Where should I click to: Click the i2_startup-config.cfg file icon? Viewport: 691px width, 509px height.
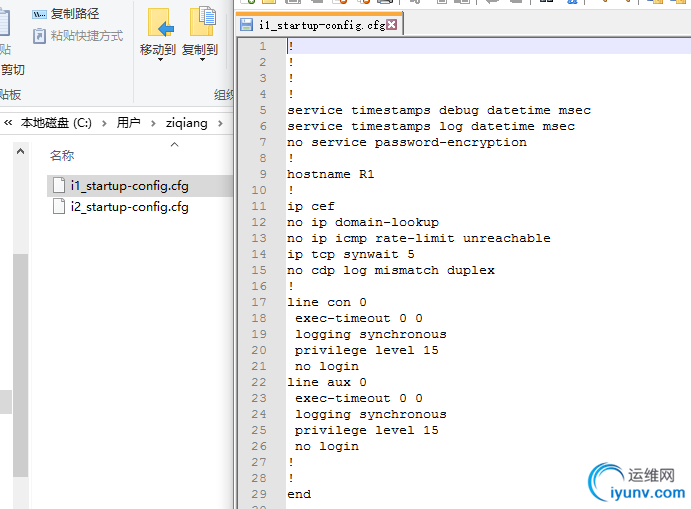pos(59,206)
